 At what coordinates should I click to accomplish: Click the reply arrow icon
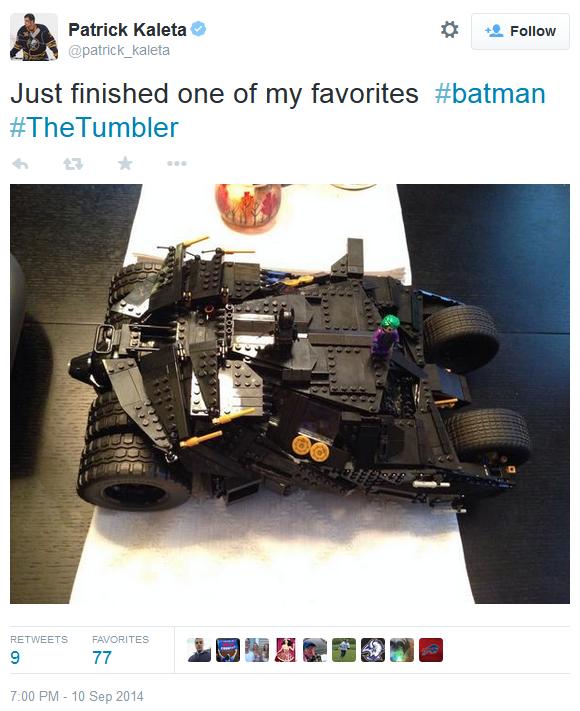tap(20, 164)
